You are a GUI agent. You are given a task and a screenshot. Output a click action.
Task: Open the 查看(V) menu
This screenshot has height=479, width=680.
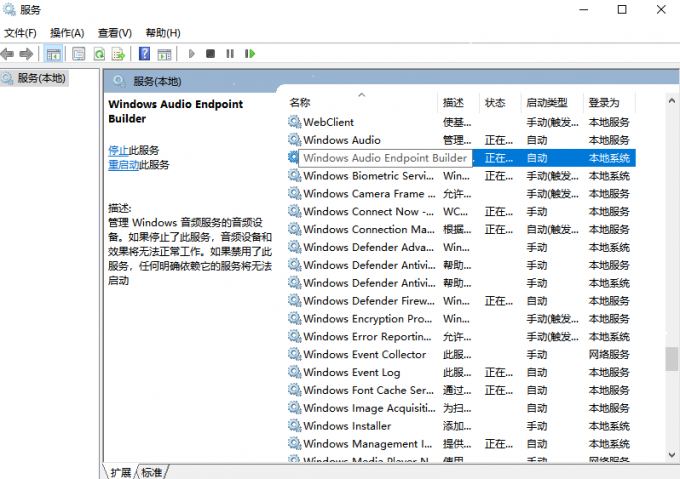point(114,33)
